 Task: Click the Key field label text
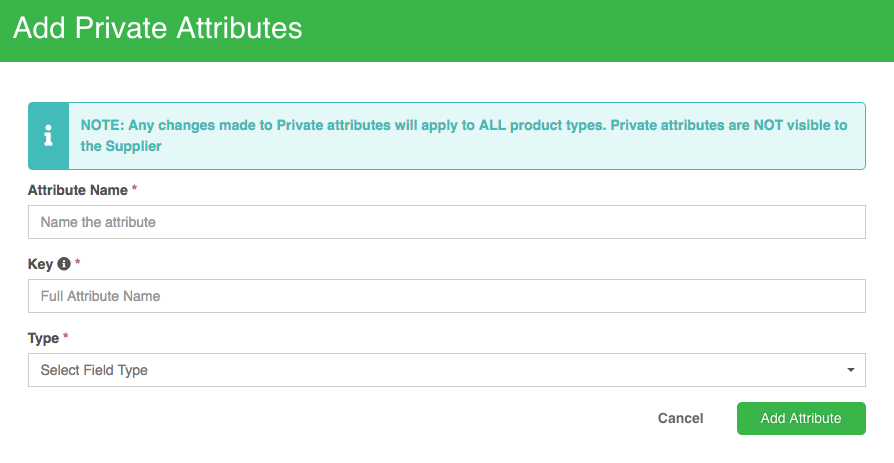click(40, 264)
